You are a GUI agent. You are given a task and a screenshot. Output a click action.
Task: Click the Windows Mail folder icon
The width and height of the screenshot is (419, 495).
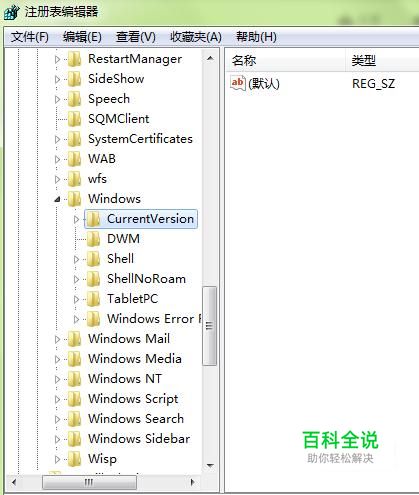click(x=74, y=339)
